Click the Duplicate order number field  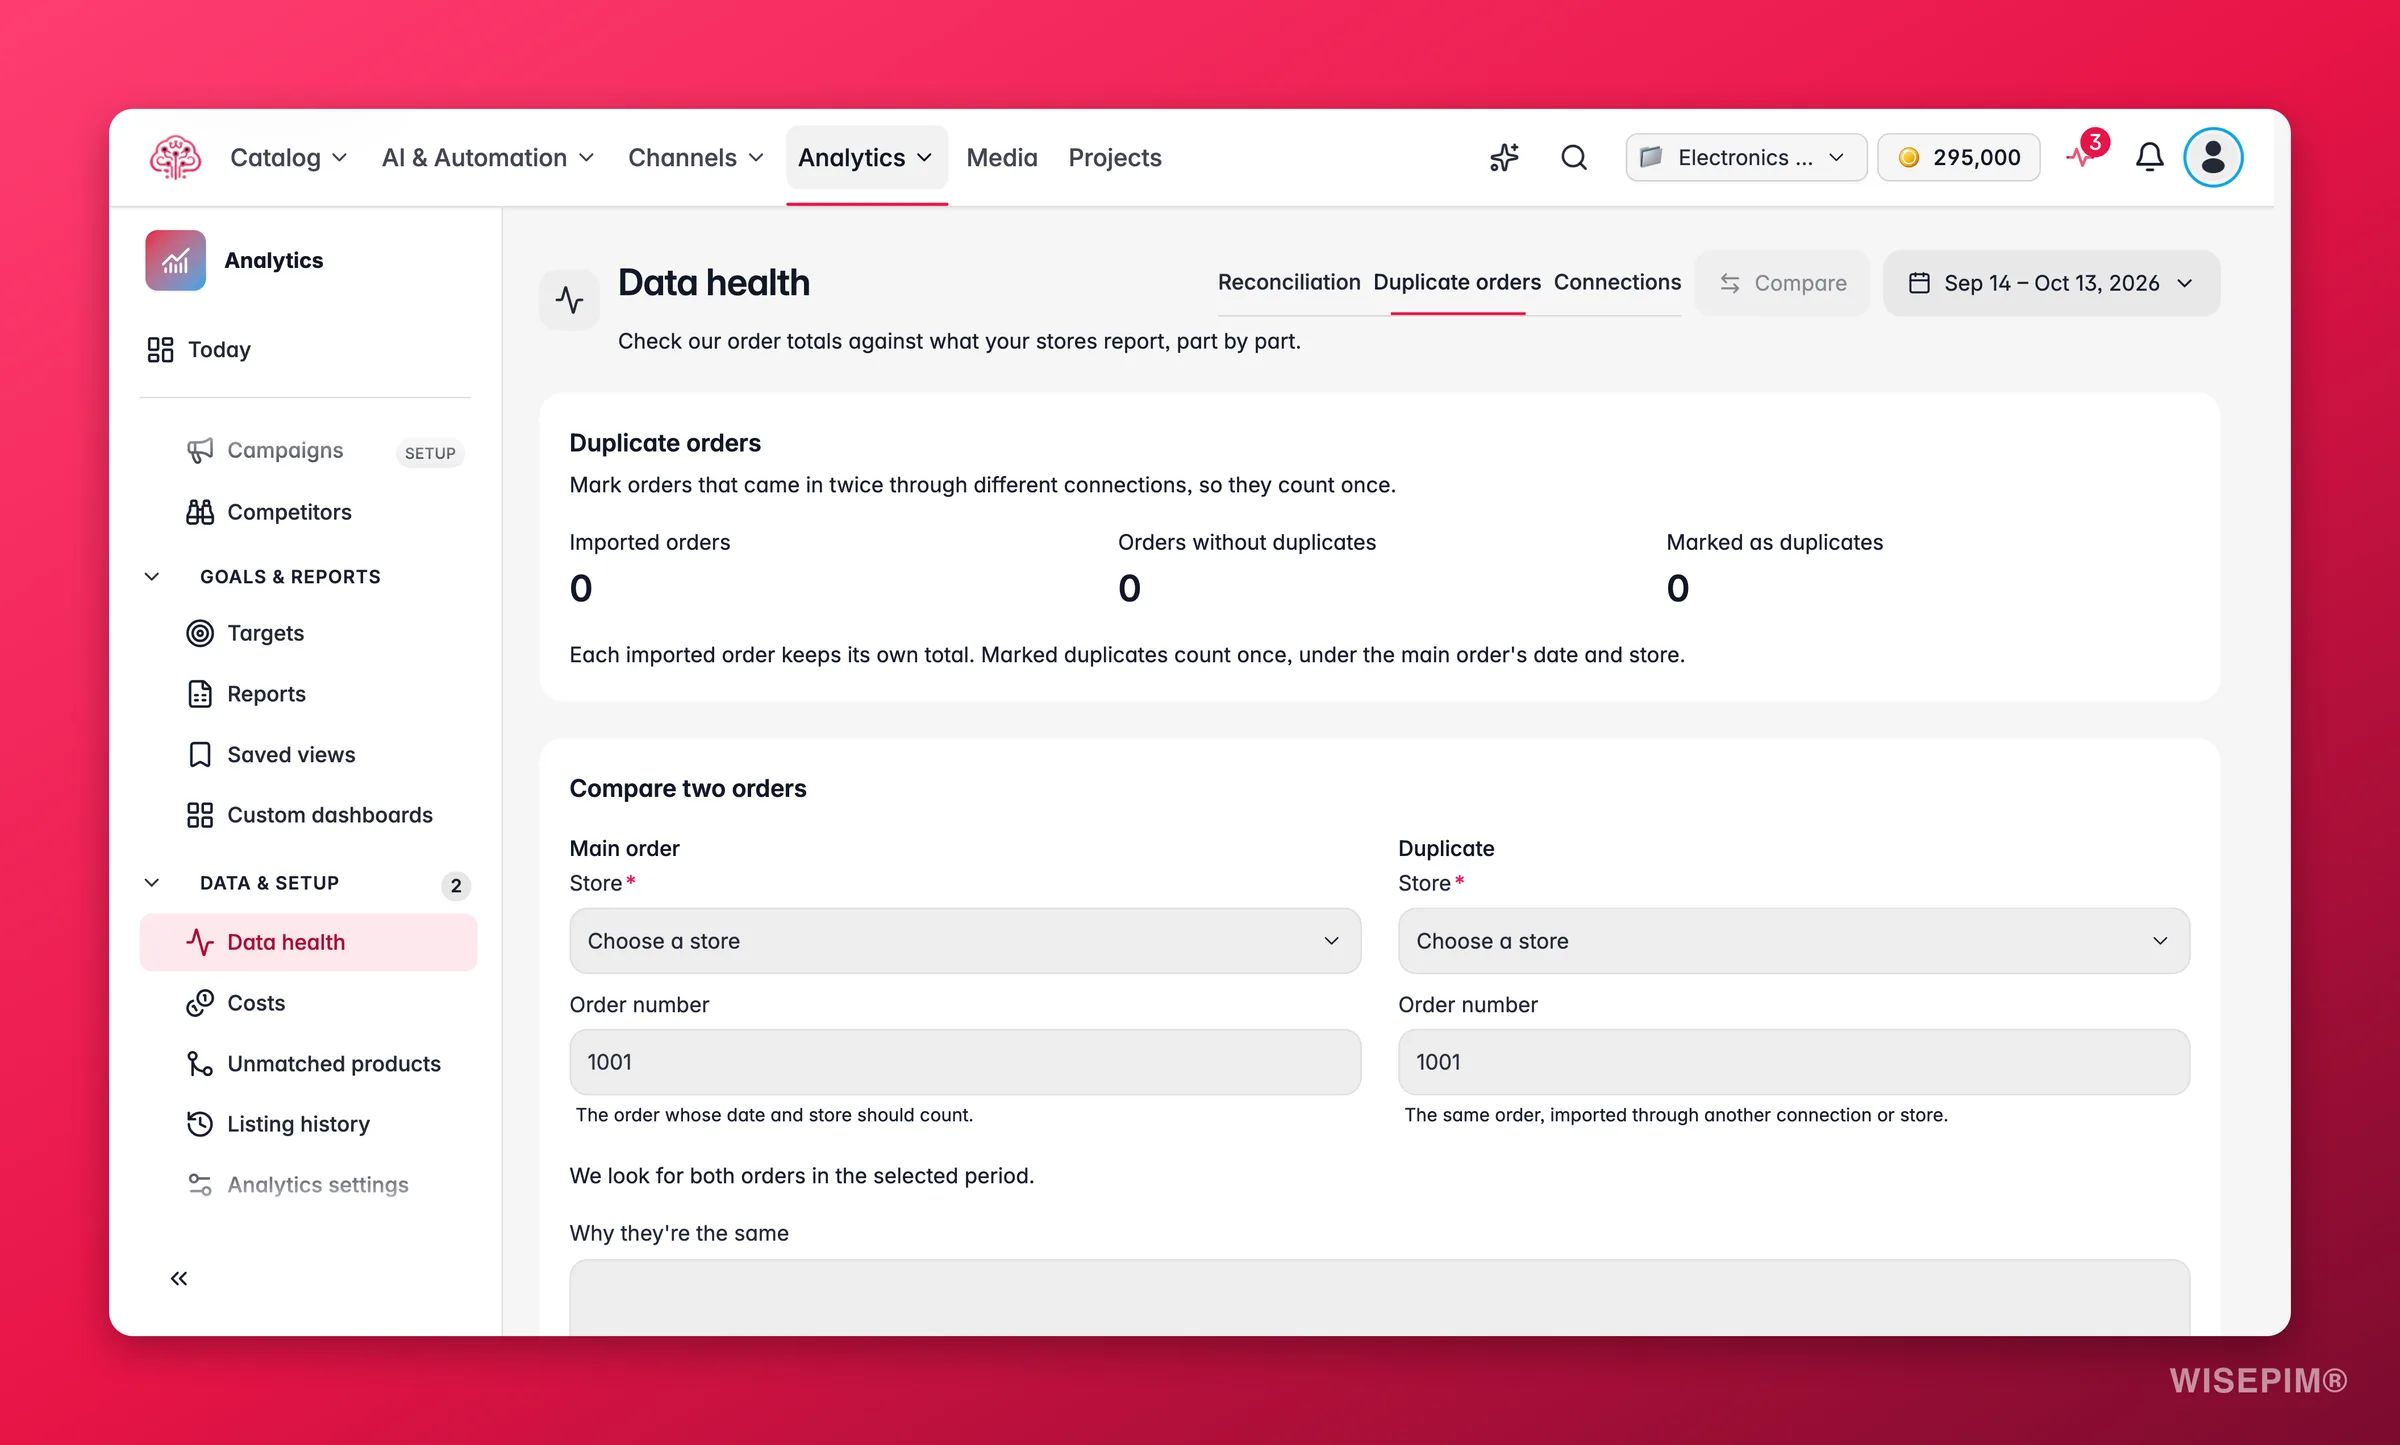pos(1794,1062)
